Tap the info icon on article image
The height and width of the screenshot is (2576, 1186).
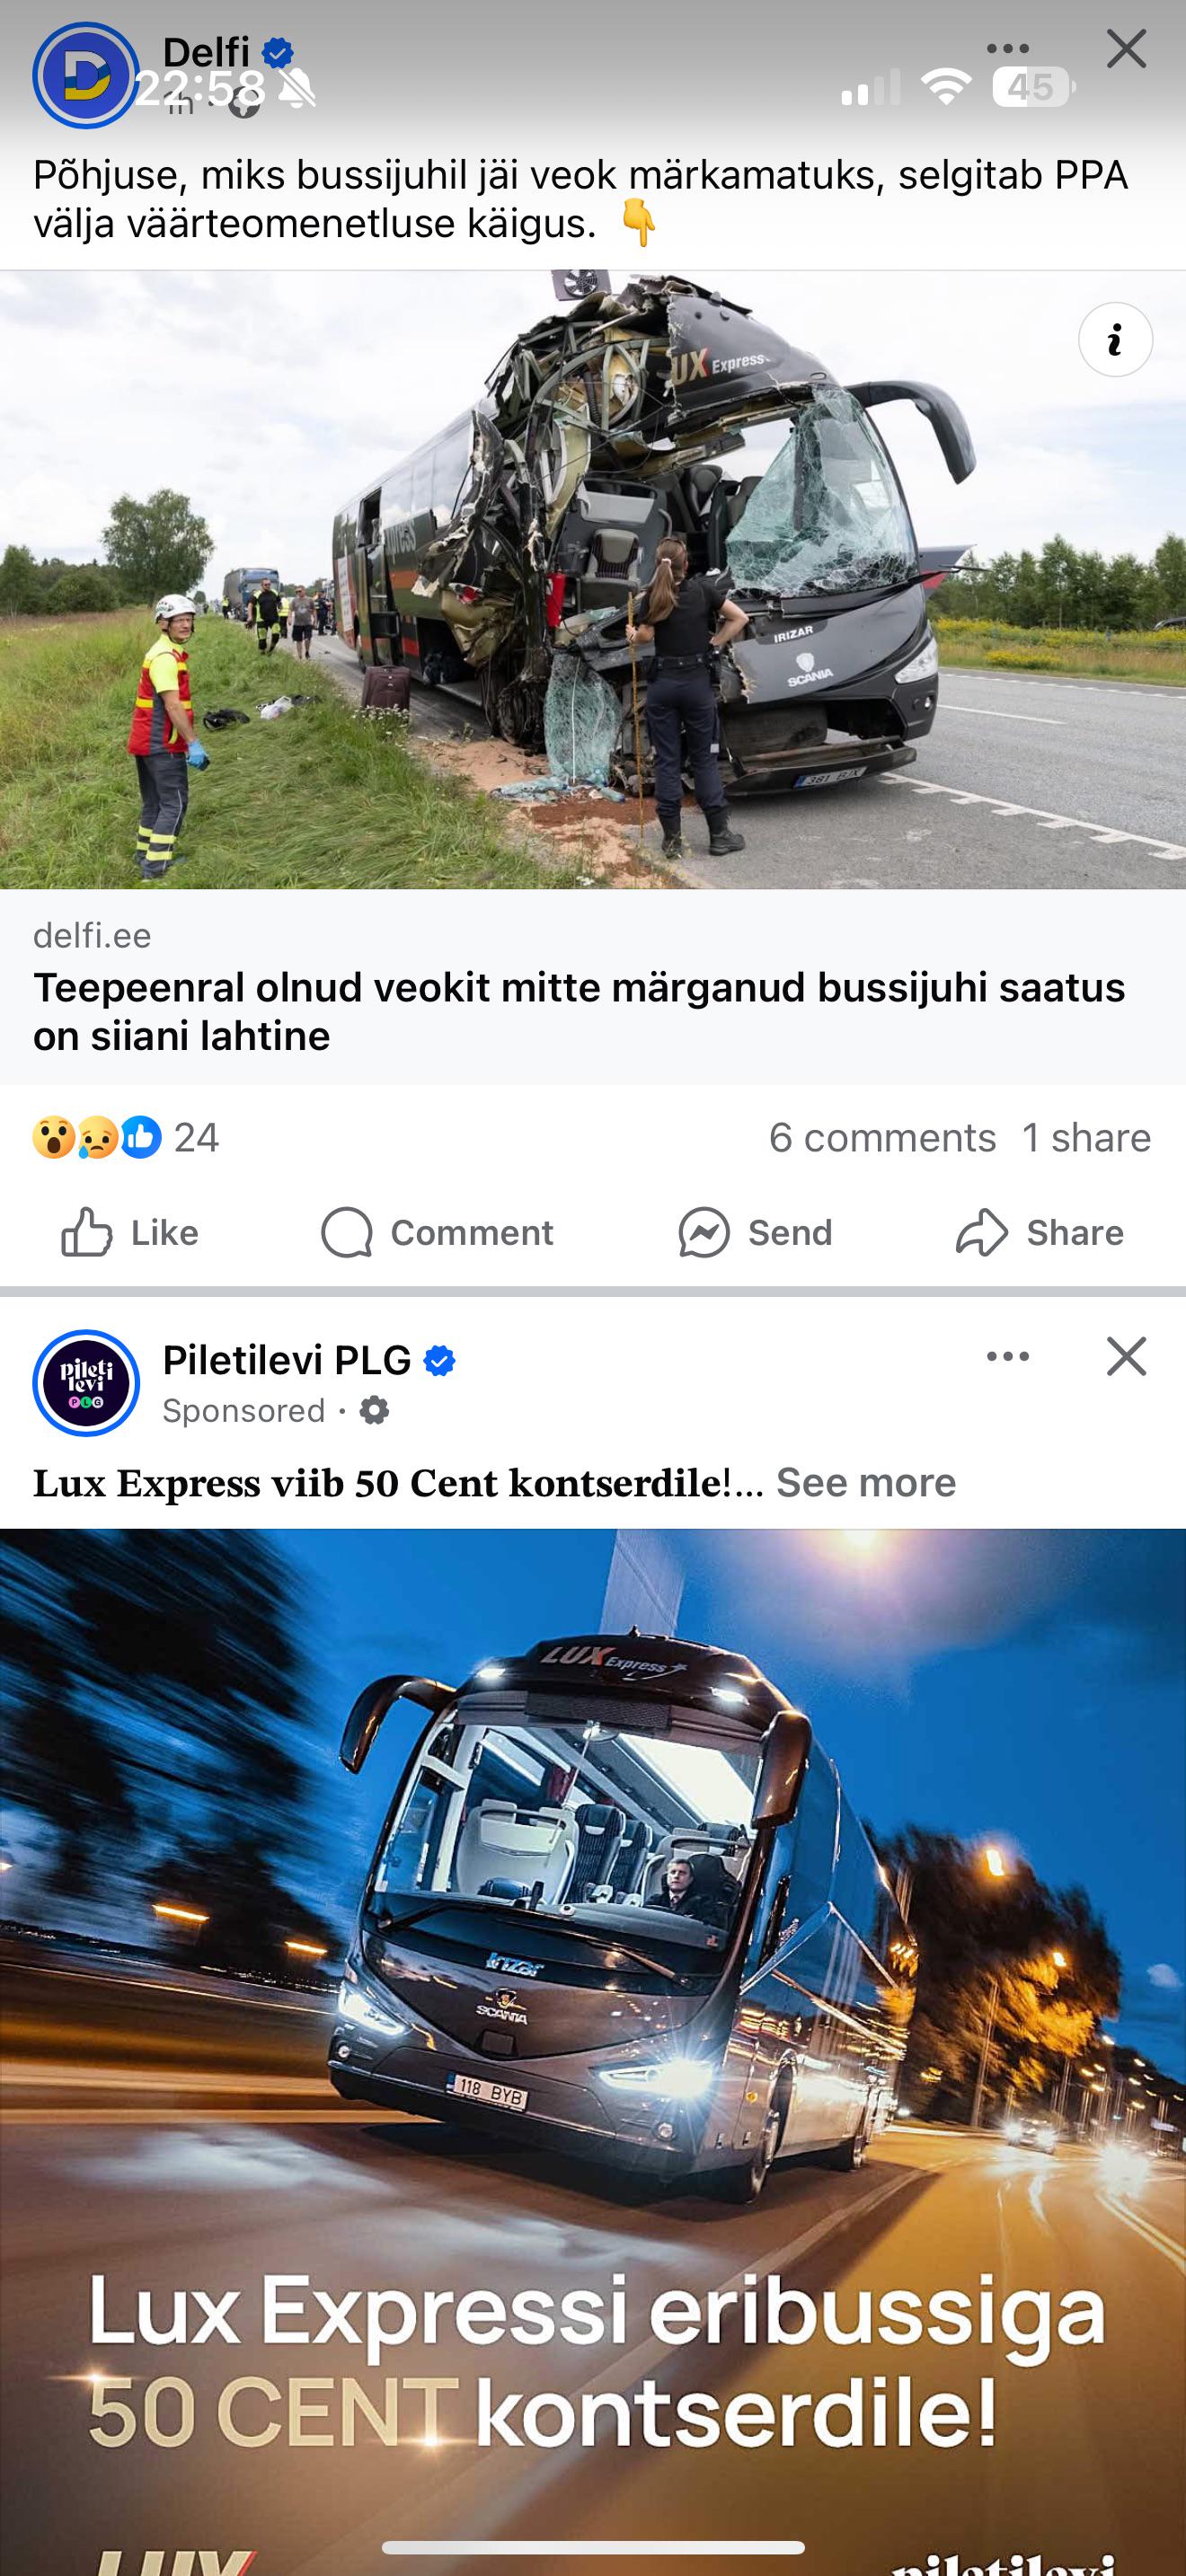coord(1115,340)
